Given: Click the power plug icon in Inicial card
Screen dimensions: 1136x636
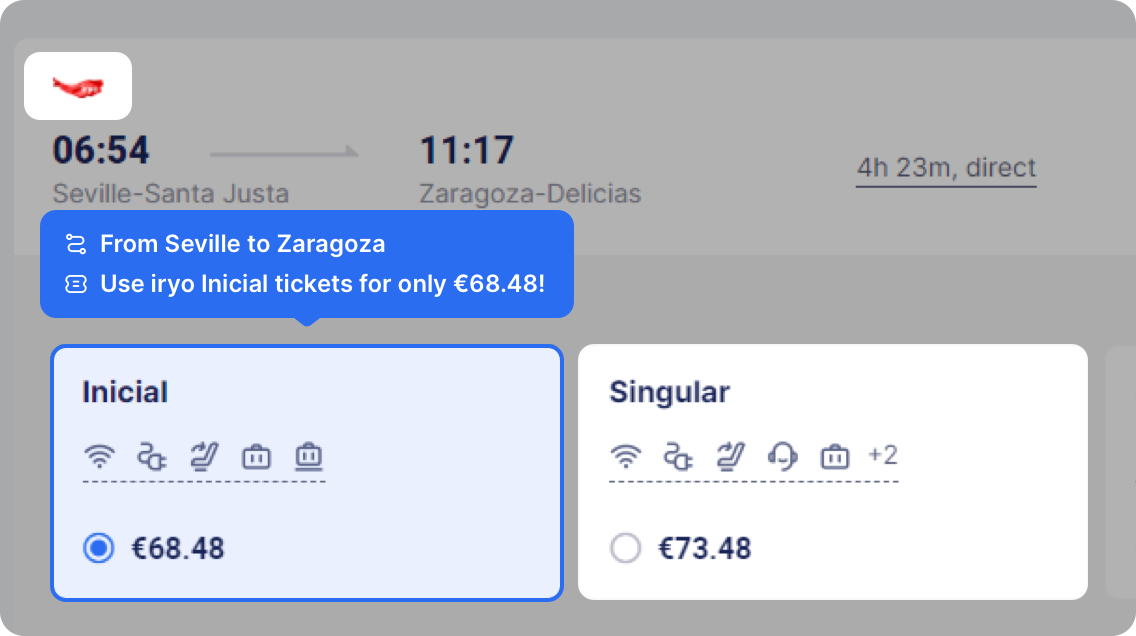Looking at the screenshot, I should click(x=151, y=457).
